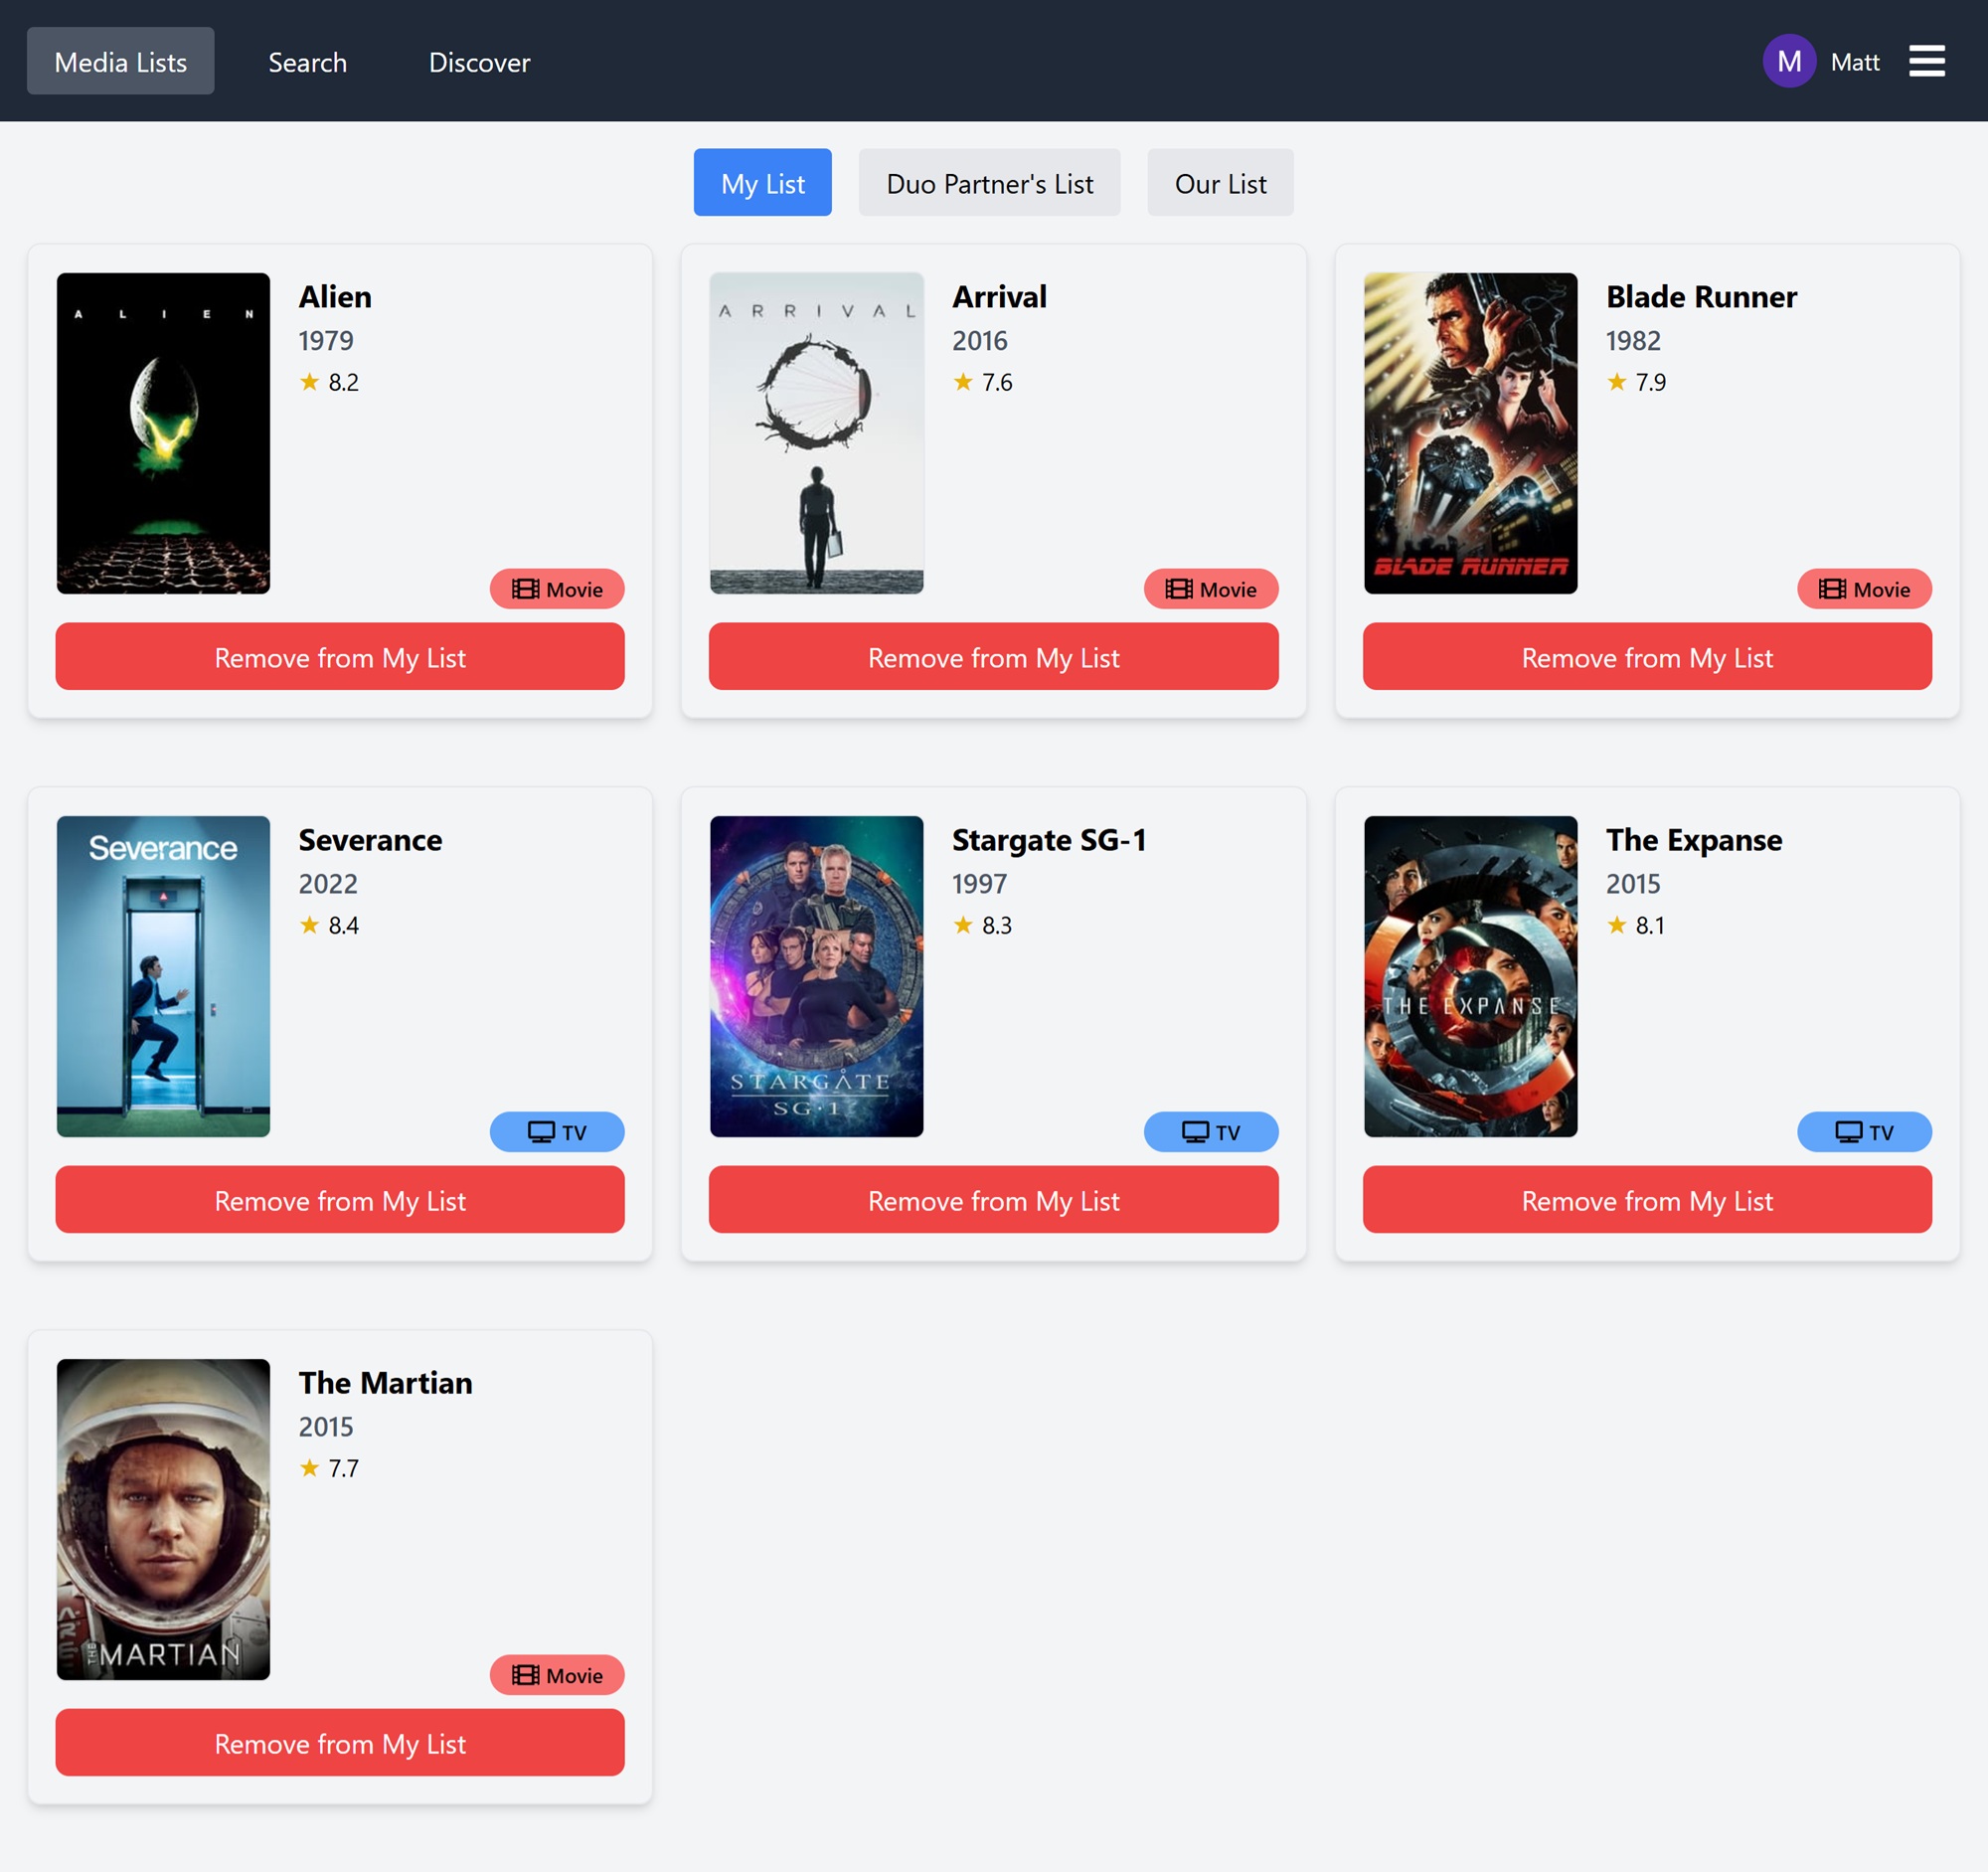The image size is (1988, 1872).
Task: Click the Matt username label
Action: point(1855,62)
